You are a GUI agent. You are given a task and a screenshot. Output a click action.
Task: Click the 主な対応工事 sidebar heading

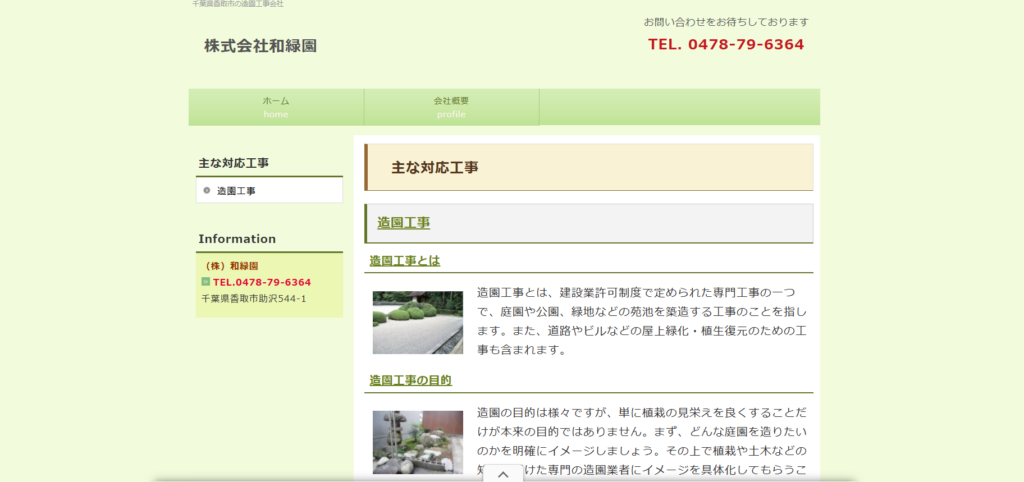point(233,163)
